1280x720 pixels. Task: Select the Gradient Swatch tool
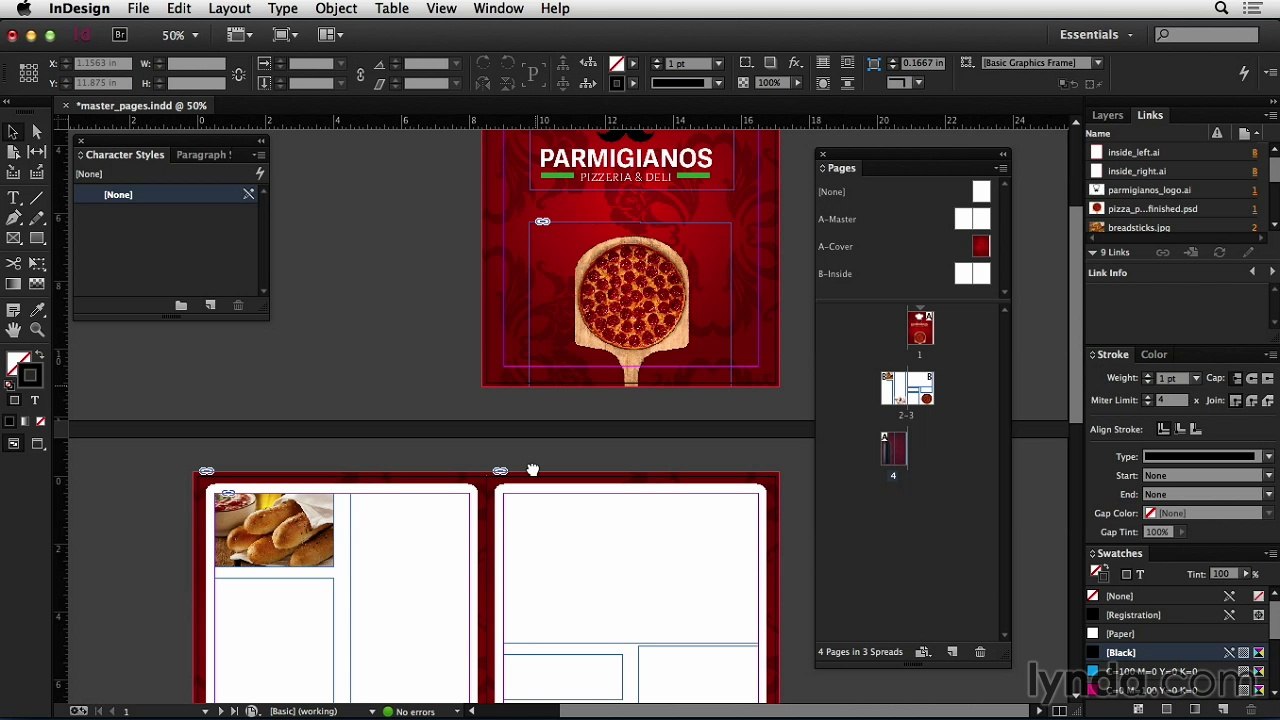click(x=13, y=284)
